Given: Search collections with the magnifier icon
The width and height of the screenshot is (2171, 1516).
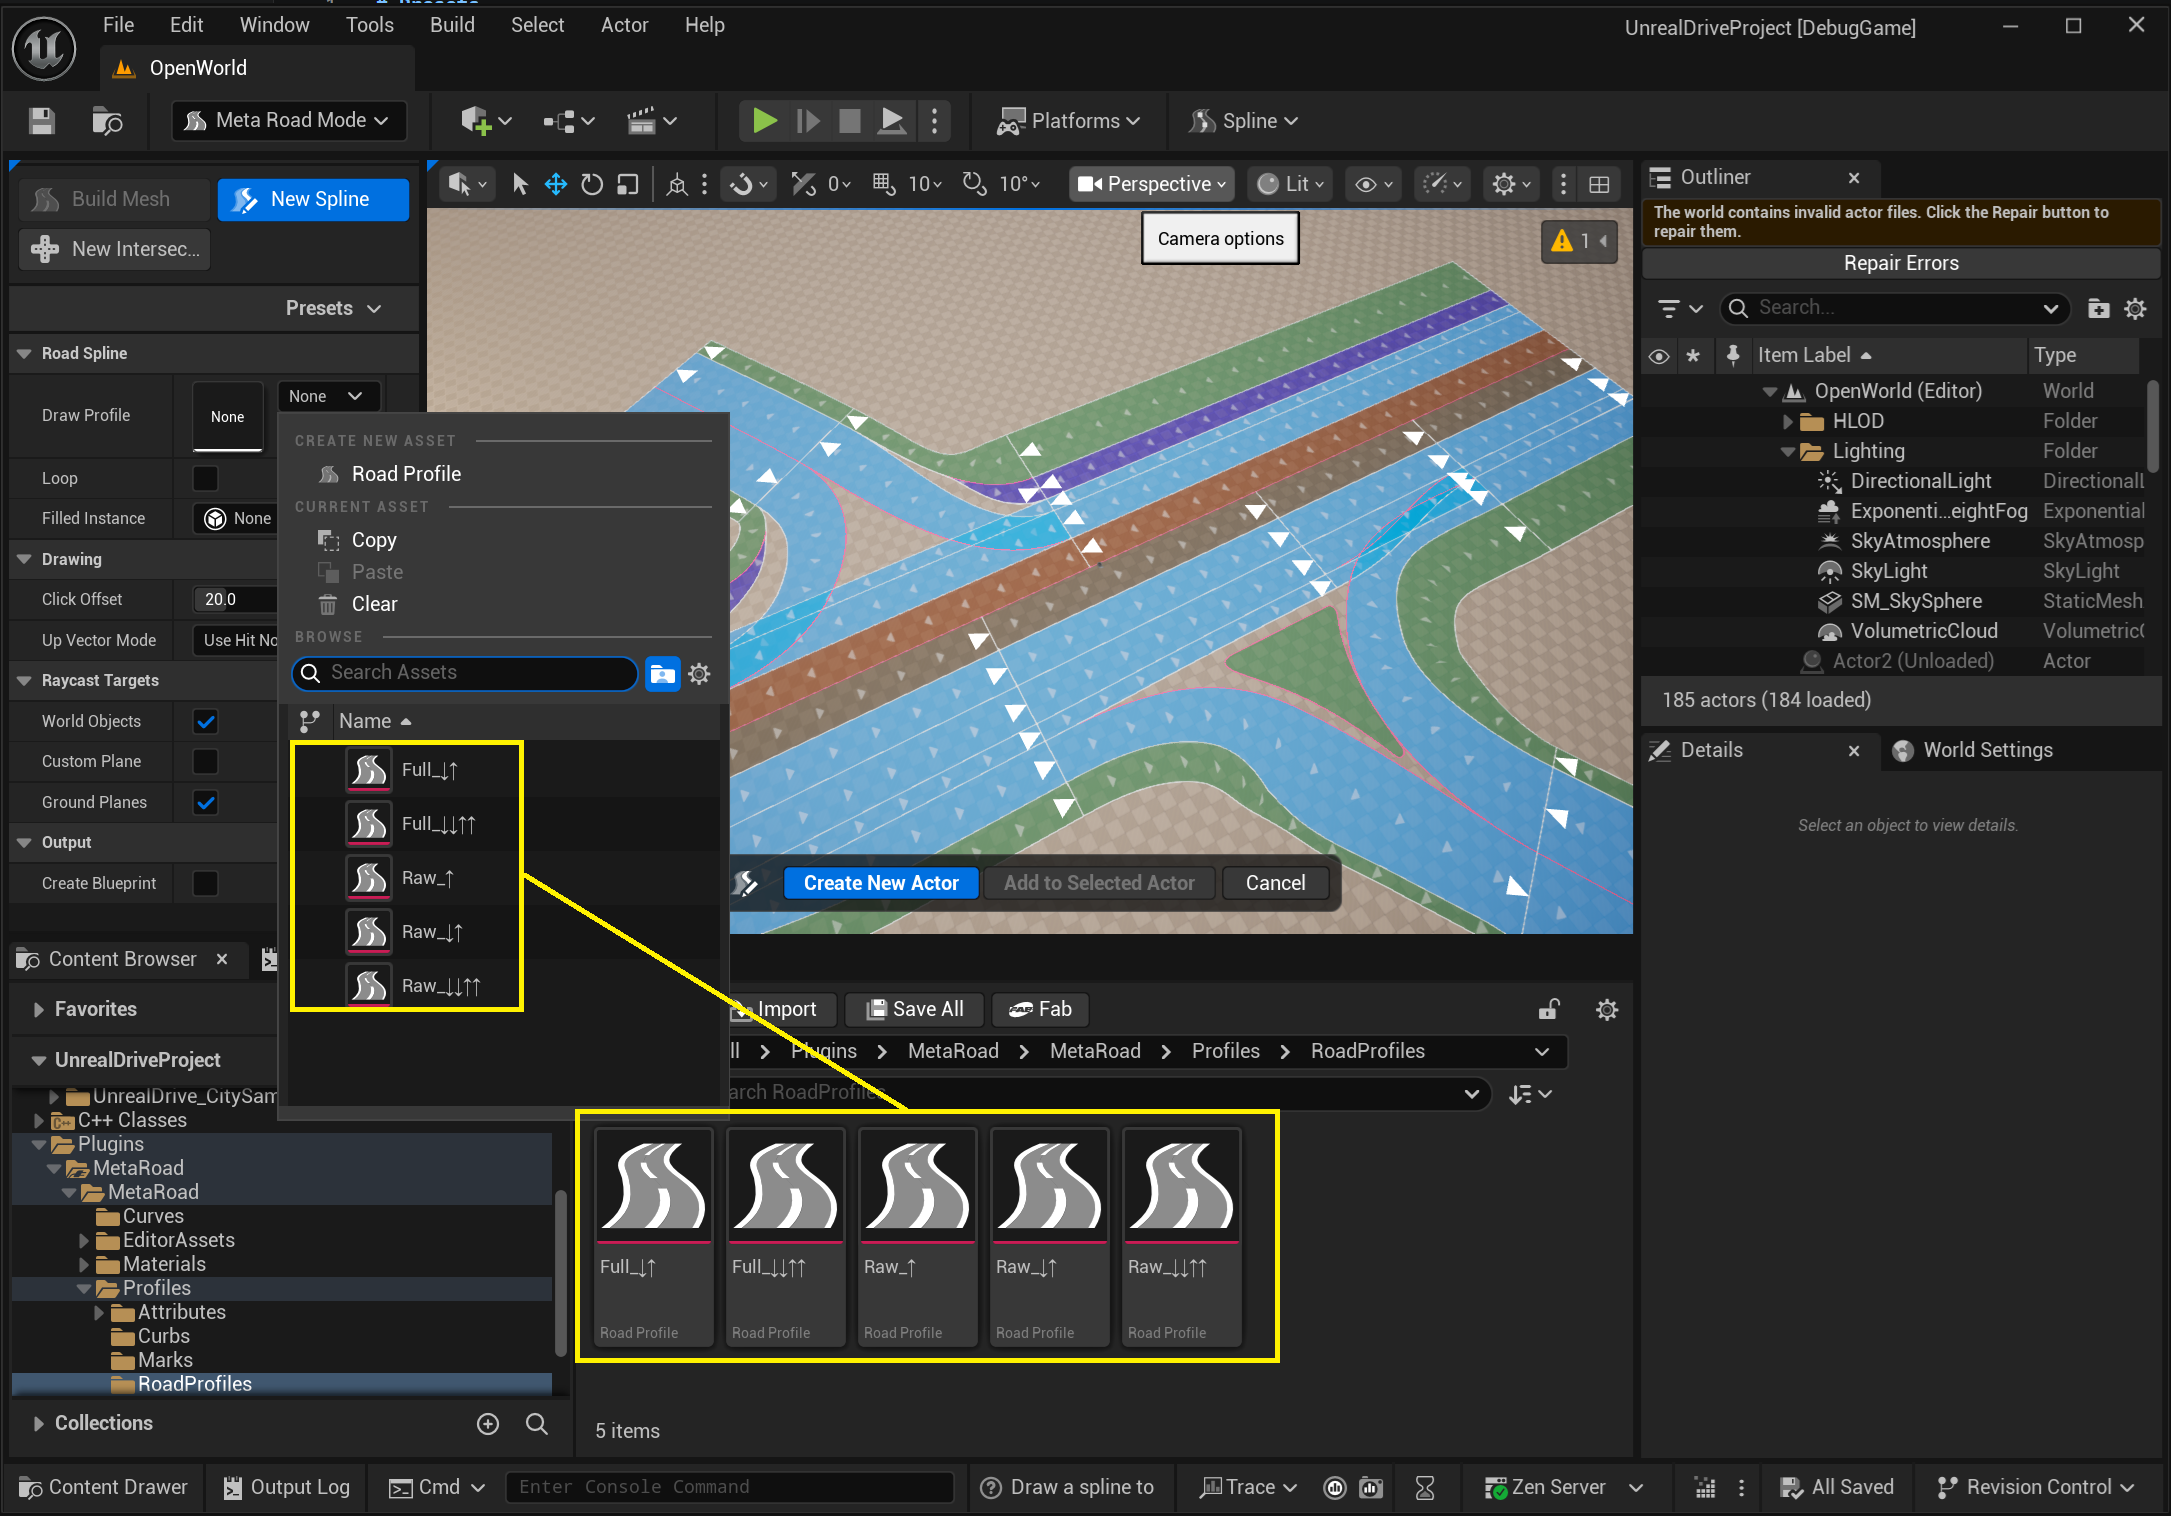Looking at the screenshot, I should [537, 1424].
